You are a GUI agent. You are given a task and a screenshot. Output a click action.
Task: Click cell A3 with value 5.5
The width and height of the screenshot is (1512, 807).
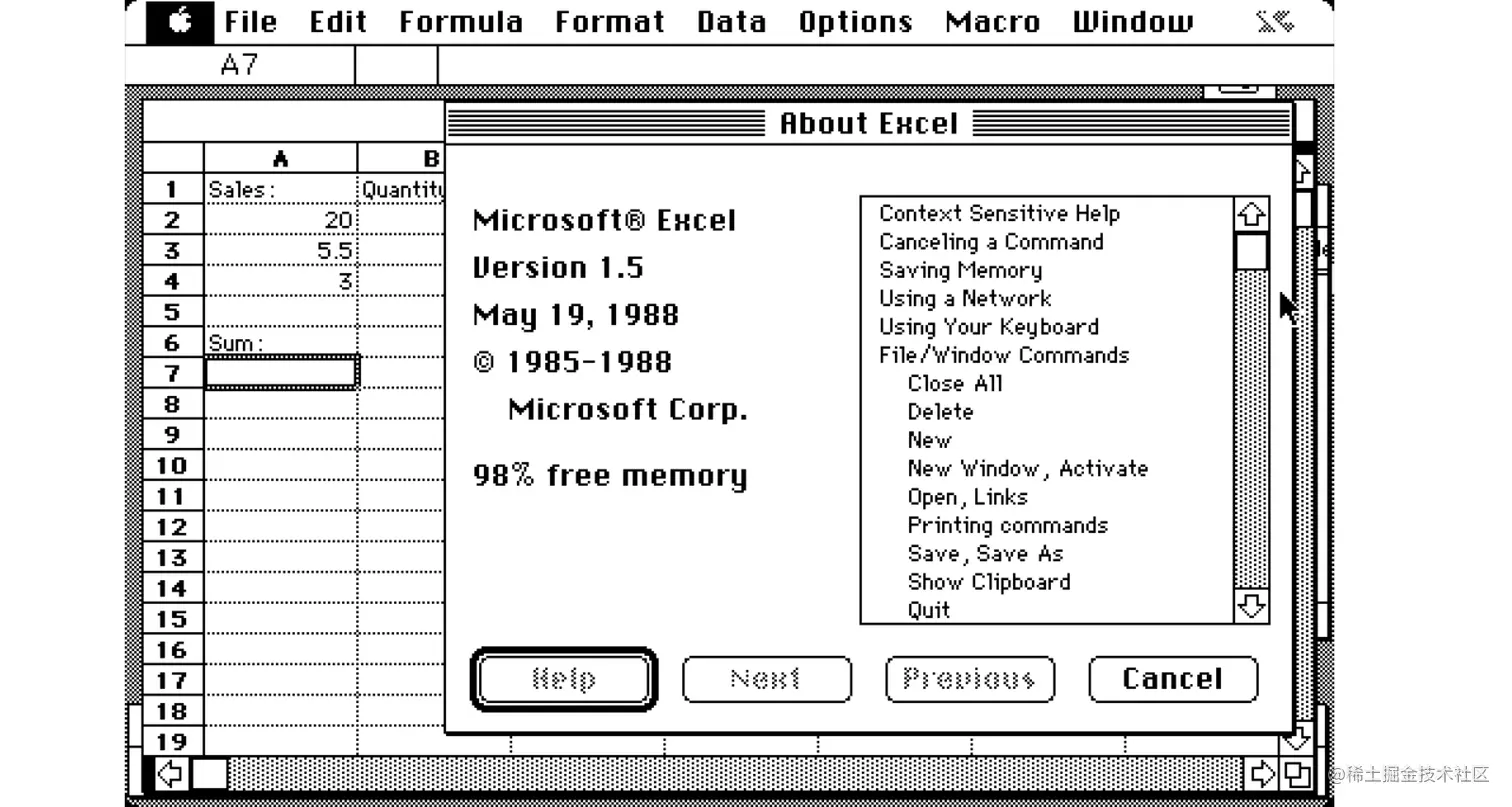tap(281, 251)
